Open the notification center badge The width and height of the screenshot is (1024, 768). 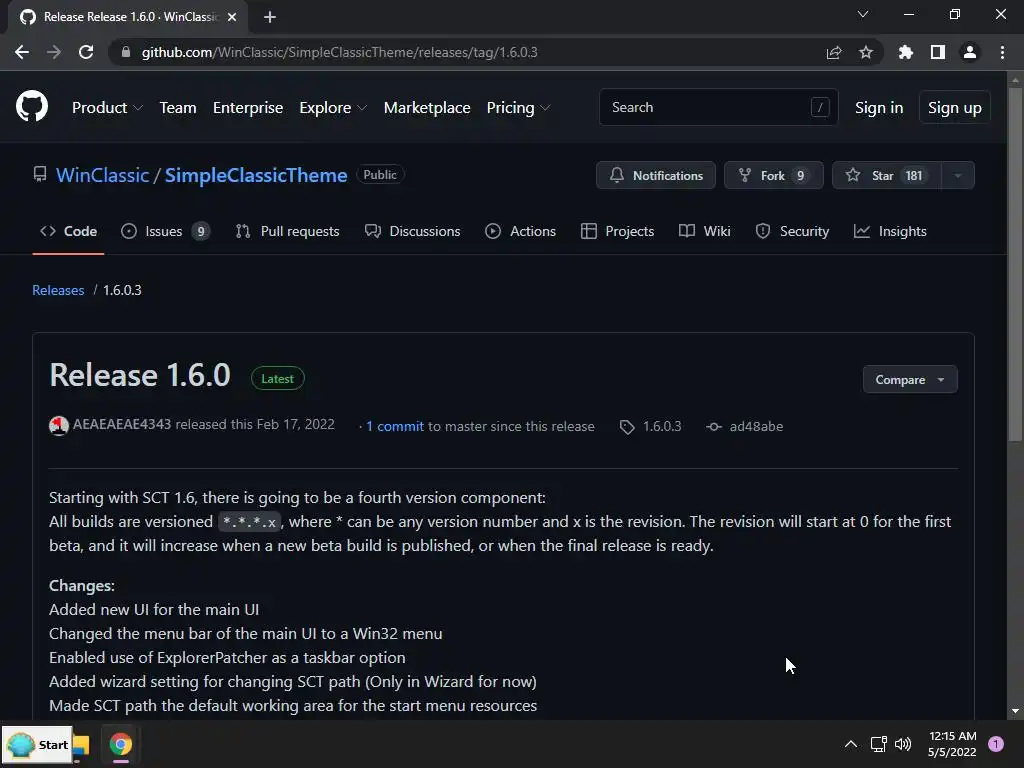(x=996, y=744)
